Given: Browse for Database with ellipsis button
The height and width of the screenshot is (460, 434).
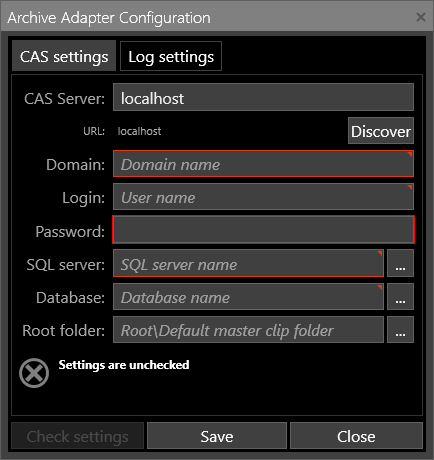Looking at the screenshot, I should (x=400, y=297).
